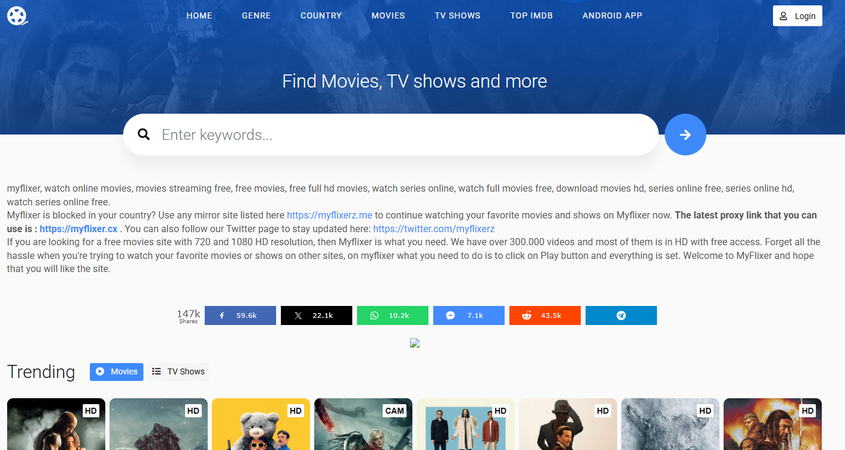Open poster with three standing people
The height and width of the screenshot is (450, 845).
click(466, 424)
